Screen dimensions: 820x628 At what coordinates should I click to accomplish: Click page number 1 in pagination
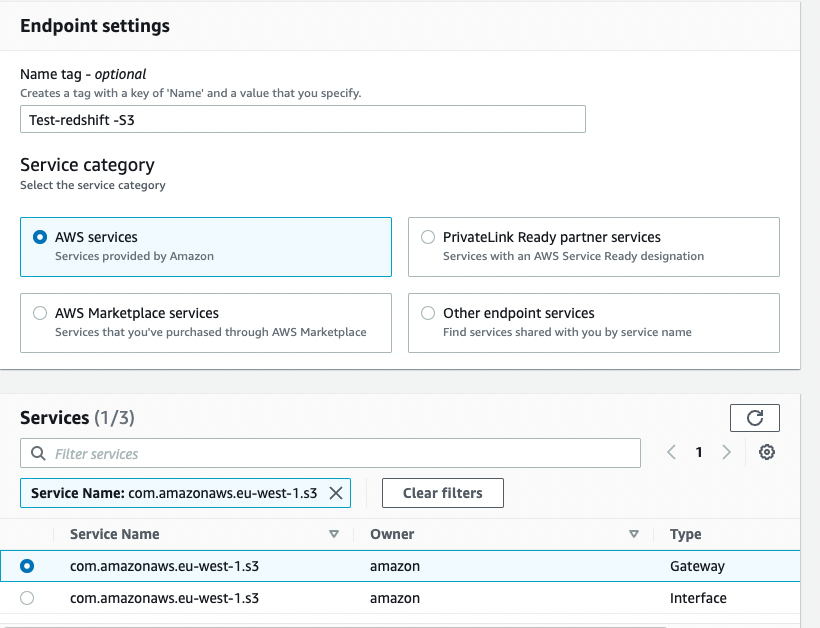tap(699, 453)
